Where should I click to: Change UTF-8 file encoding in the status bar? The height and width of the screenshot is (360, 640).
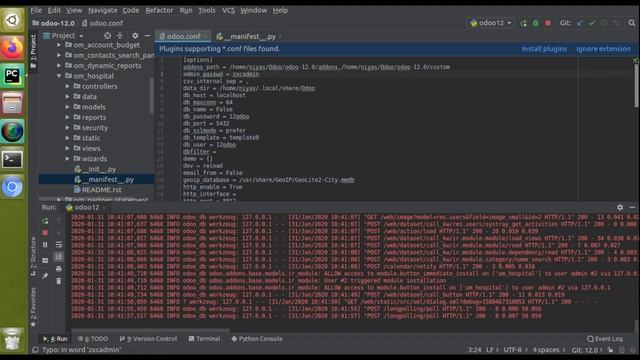click(515, 350)
